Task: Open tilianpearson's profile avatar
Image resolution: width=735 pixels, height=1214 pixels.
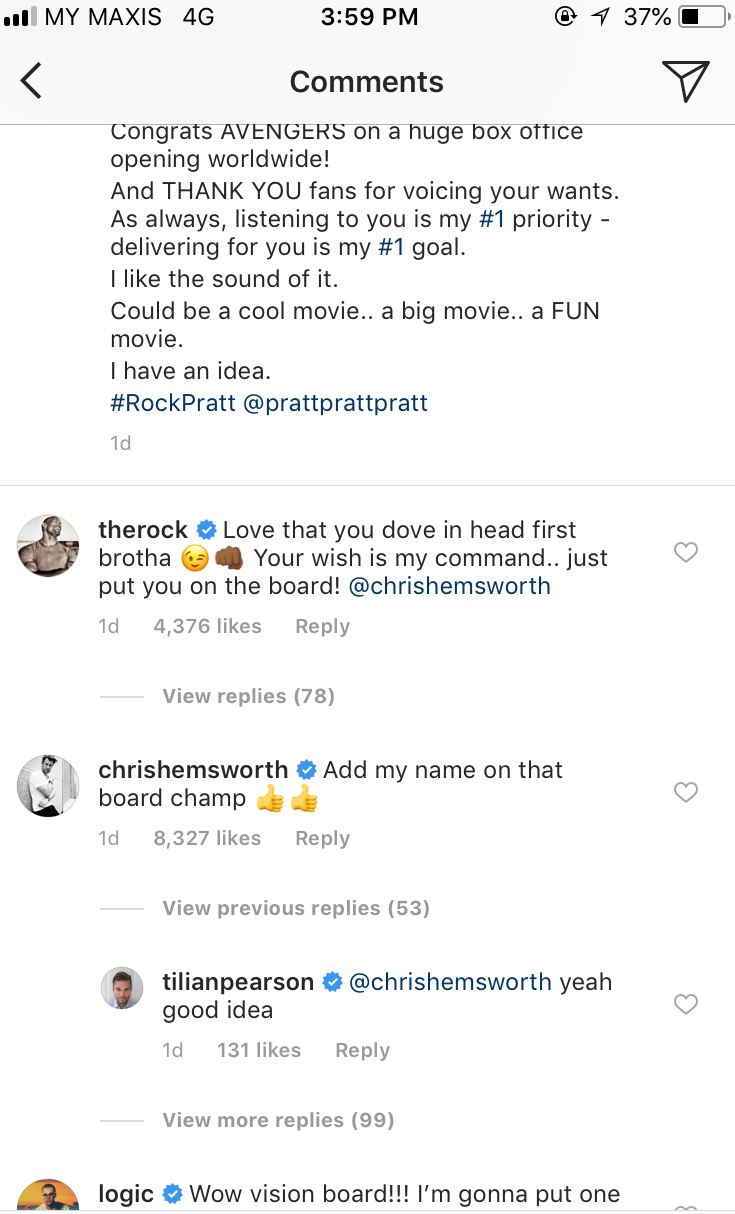Action: 122,988
